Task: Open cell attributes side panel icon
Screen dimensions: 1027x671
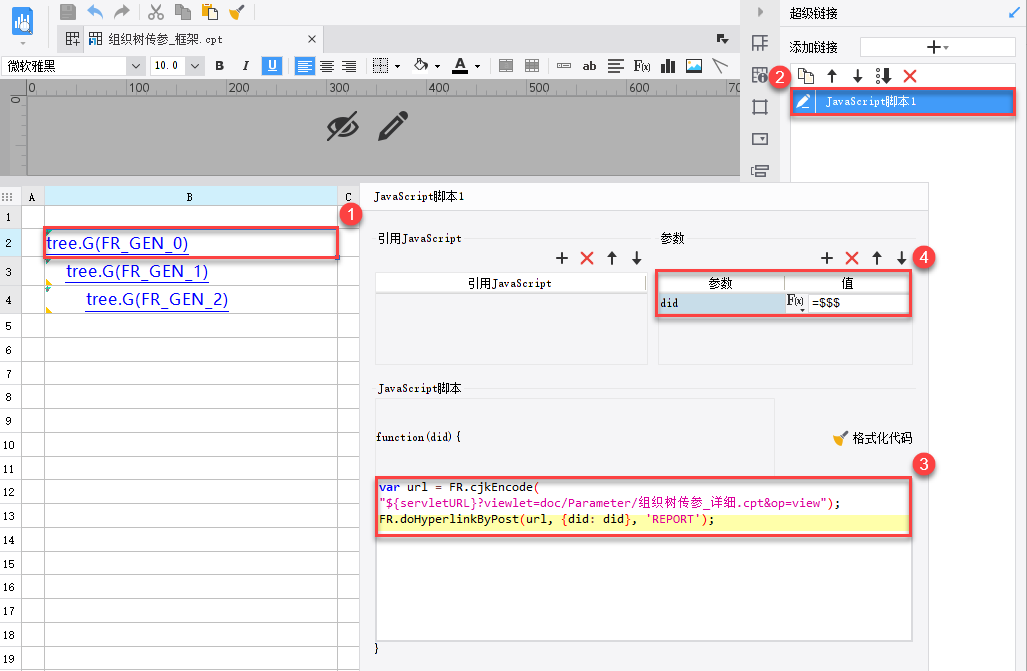Action: pos(760,75)
